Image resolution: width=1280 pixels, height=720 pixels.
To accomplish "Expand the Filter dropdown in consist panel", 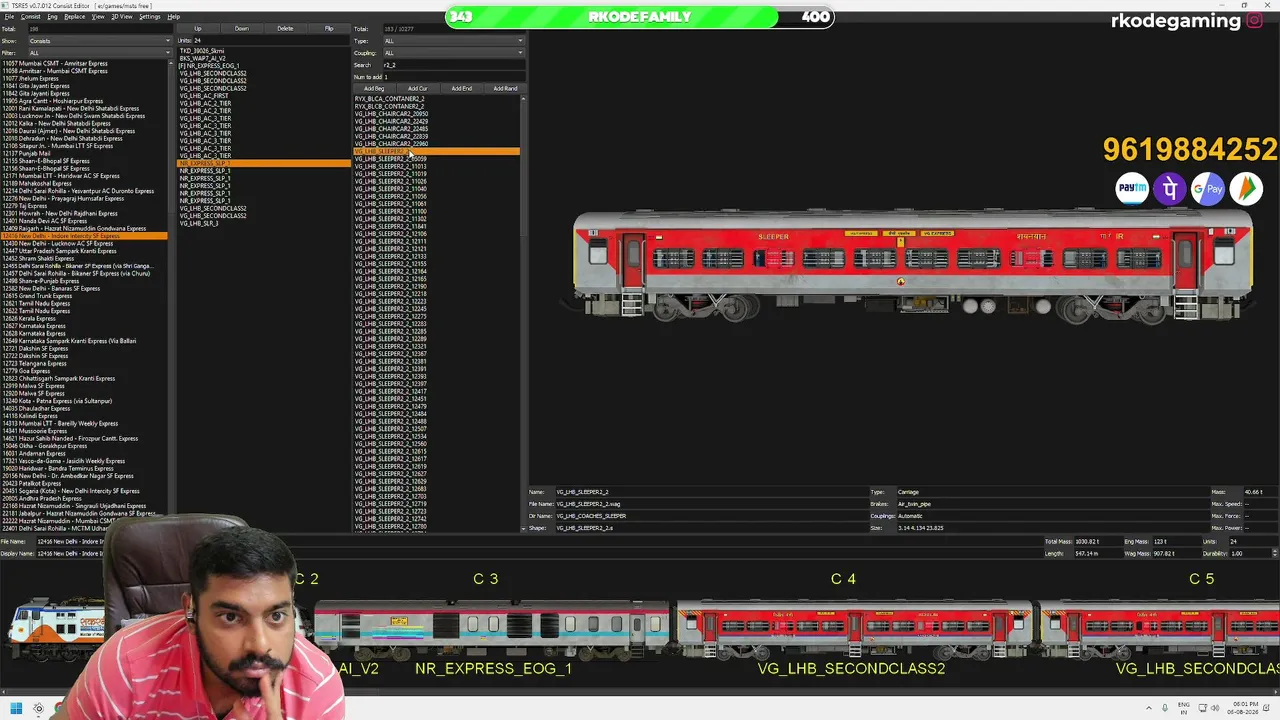I will pyautogui.click(x=99, y=53).
